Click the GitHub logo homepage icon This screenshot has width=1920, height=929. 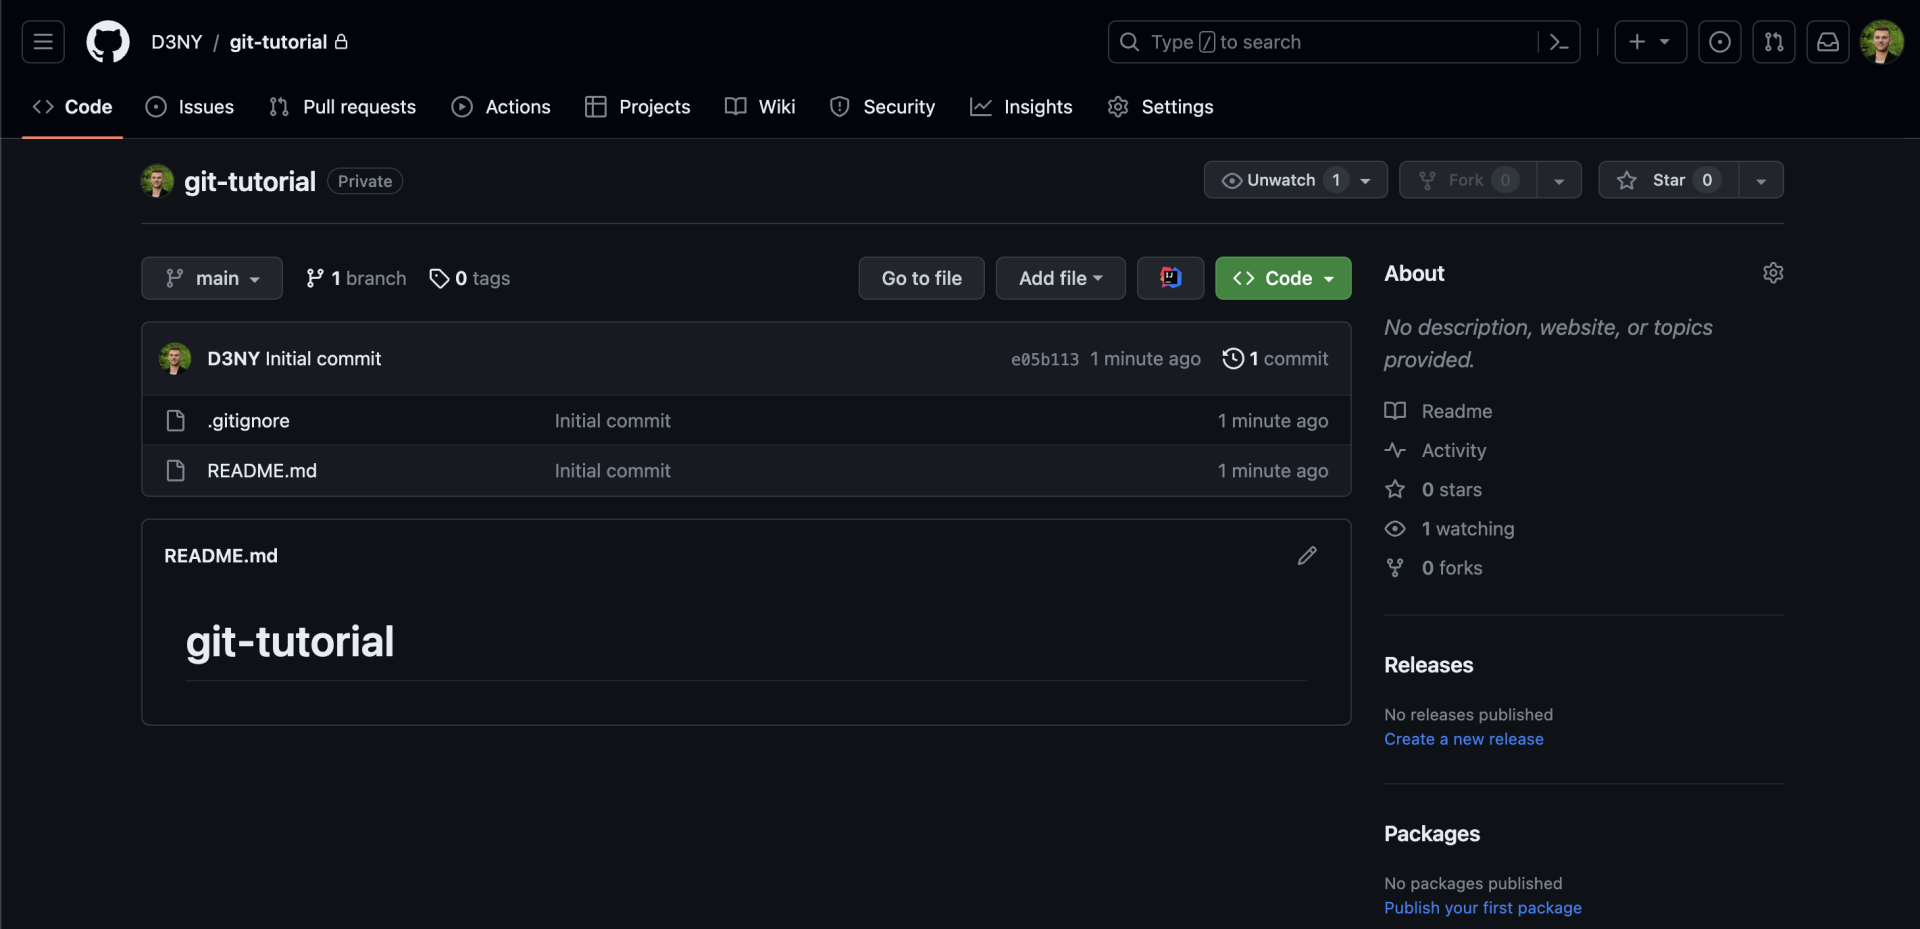tap(108, 42)
